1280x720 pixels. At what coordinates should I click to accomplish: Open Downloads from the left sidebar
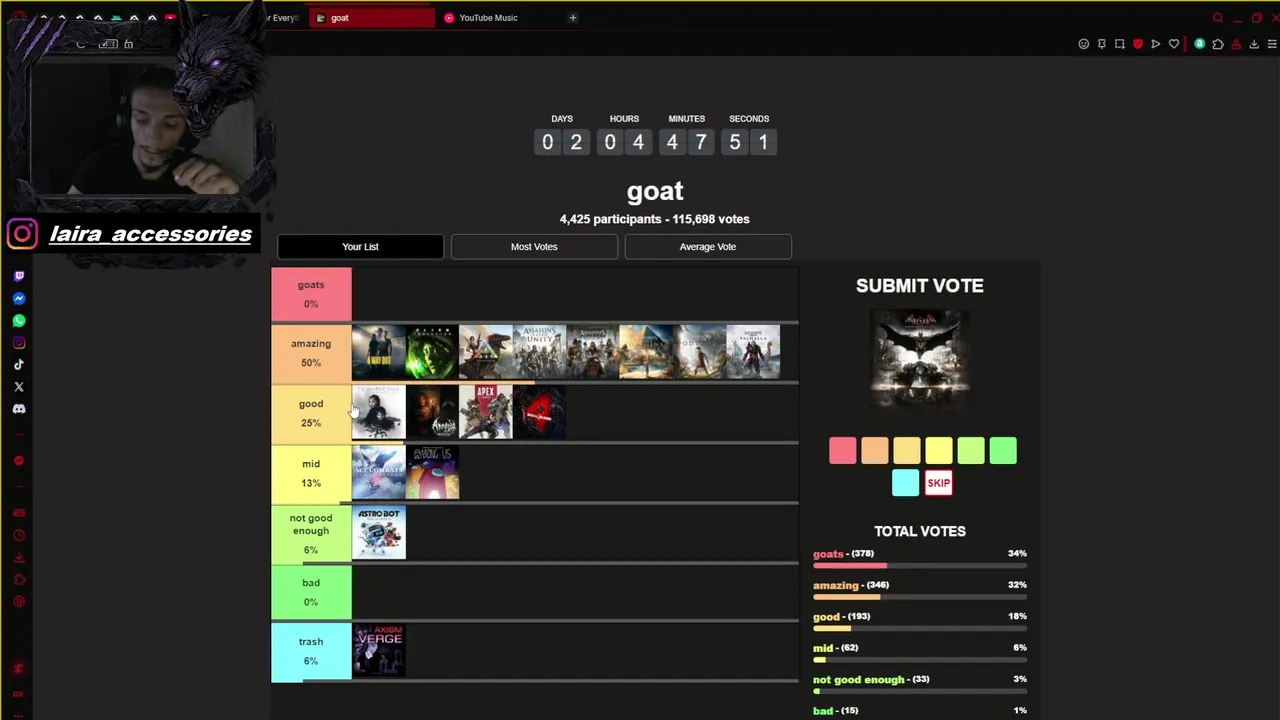pyautogui.click(x=19, y=557)
